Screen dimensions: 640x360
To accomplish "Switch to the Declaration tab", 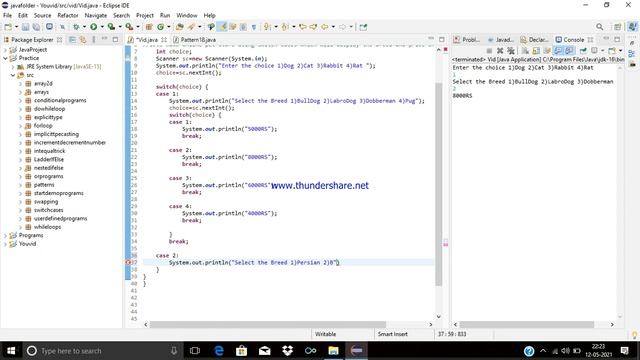I will (x=534, y=40).
